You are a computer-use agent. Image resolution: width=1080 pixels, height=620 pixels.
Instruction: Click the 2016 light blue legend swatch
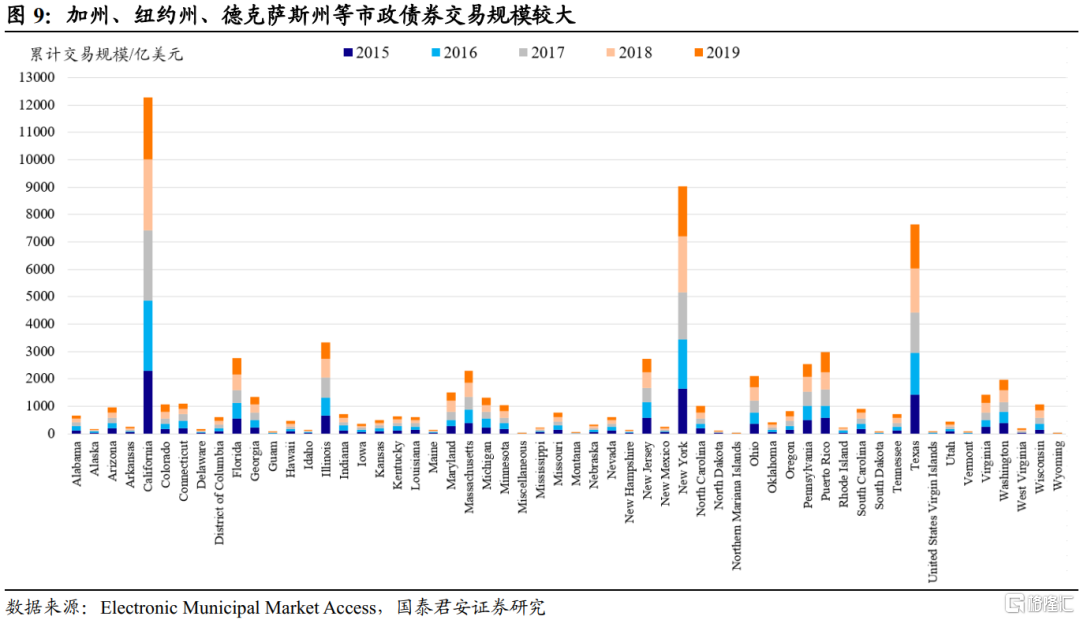(435, 52)
